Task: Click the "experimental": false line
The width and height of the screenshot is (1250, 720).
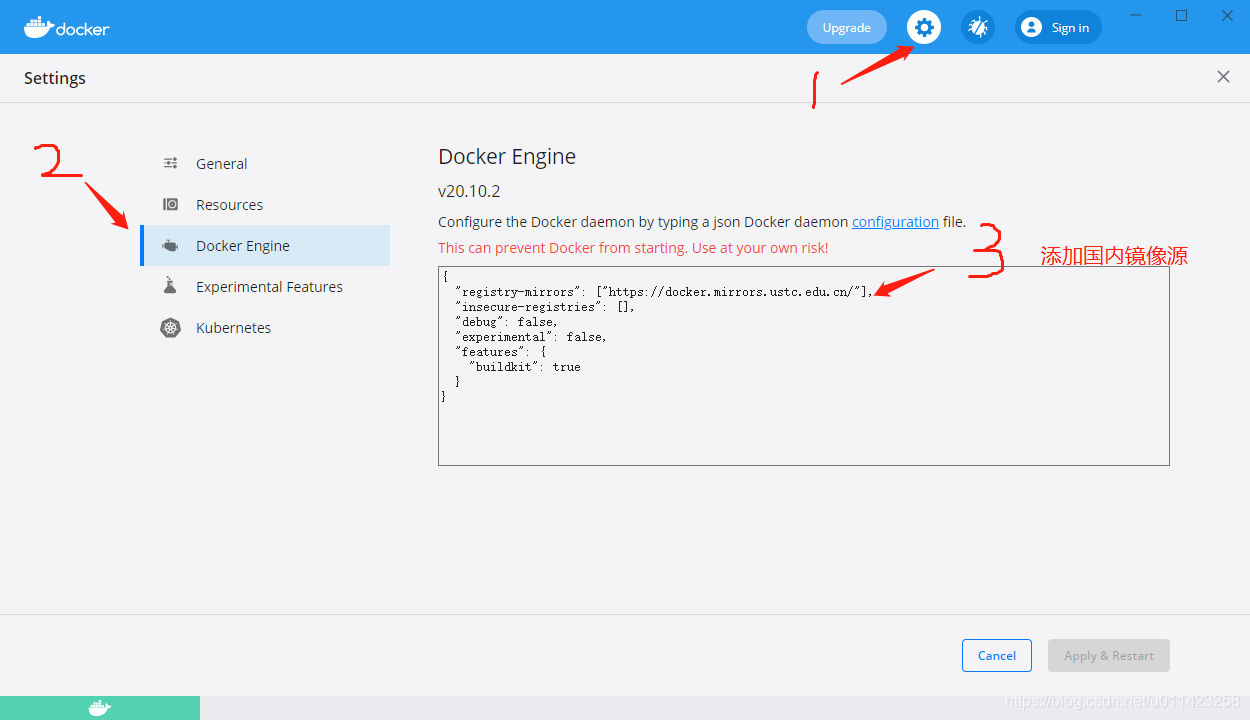Action: [531, 336]
